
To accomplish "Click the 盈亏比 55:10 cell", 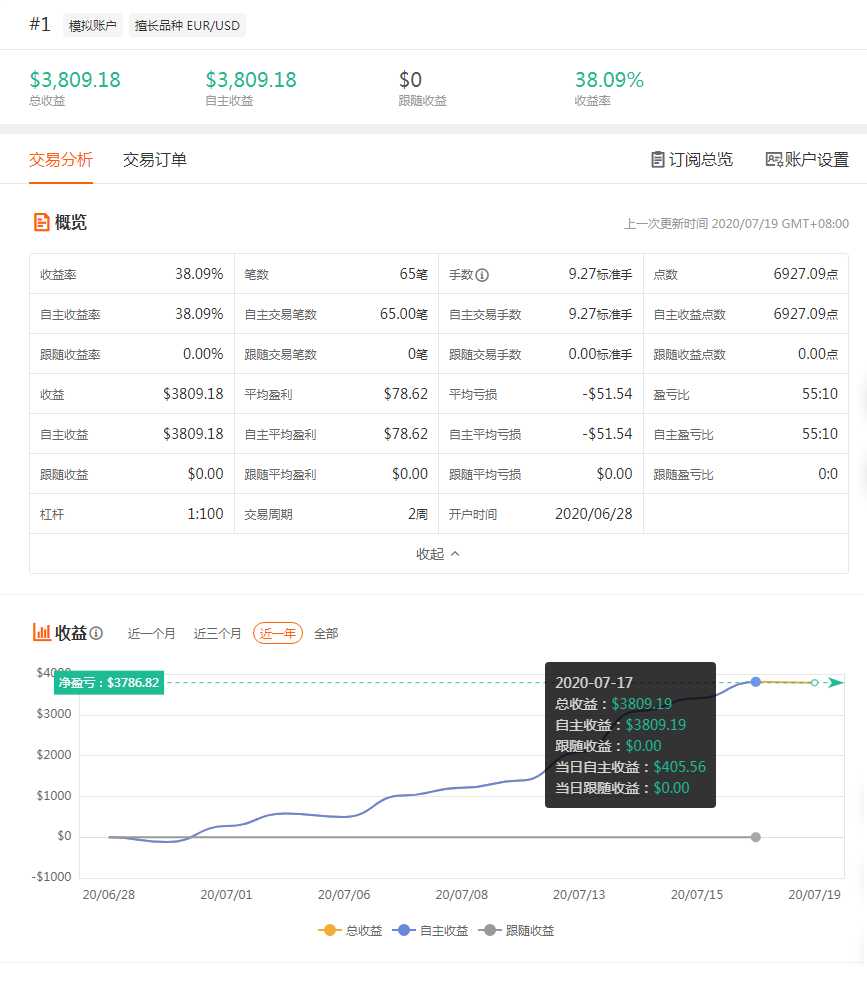I will point(746,394).
